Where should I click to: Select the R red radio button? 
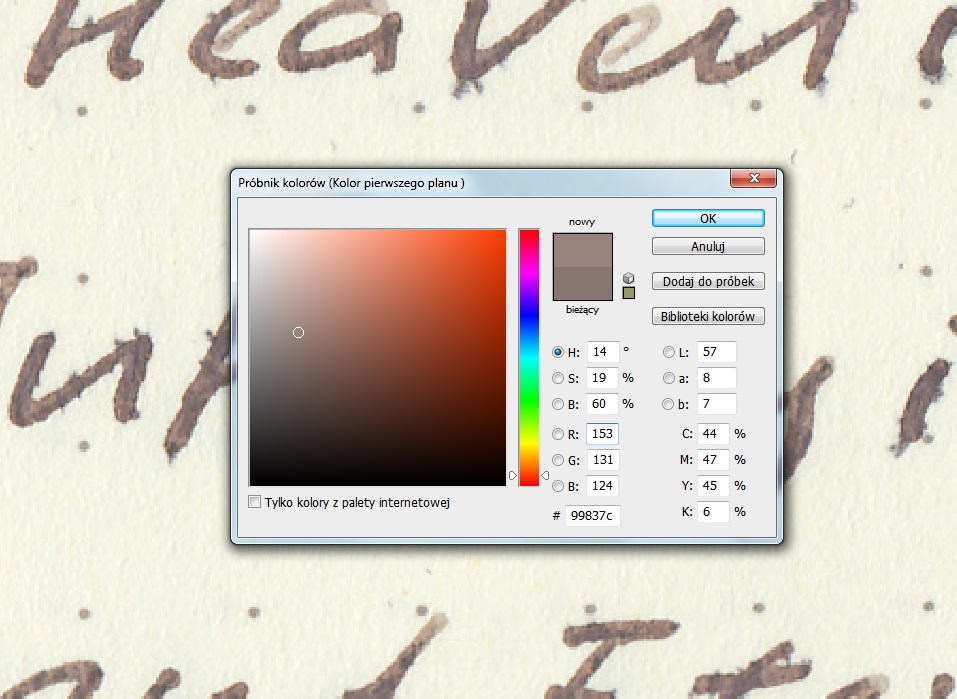click(559, 434)
